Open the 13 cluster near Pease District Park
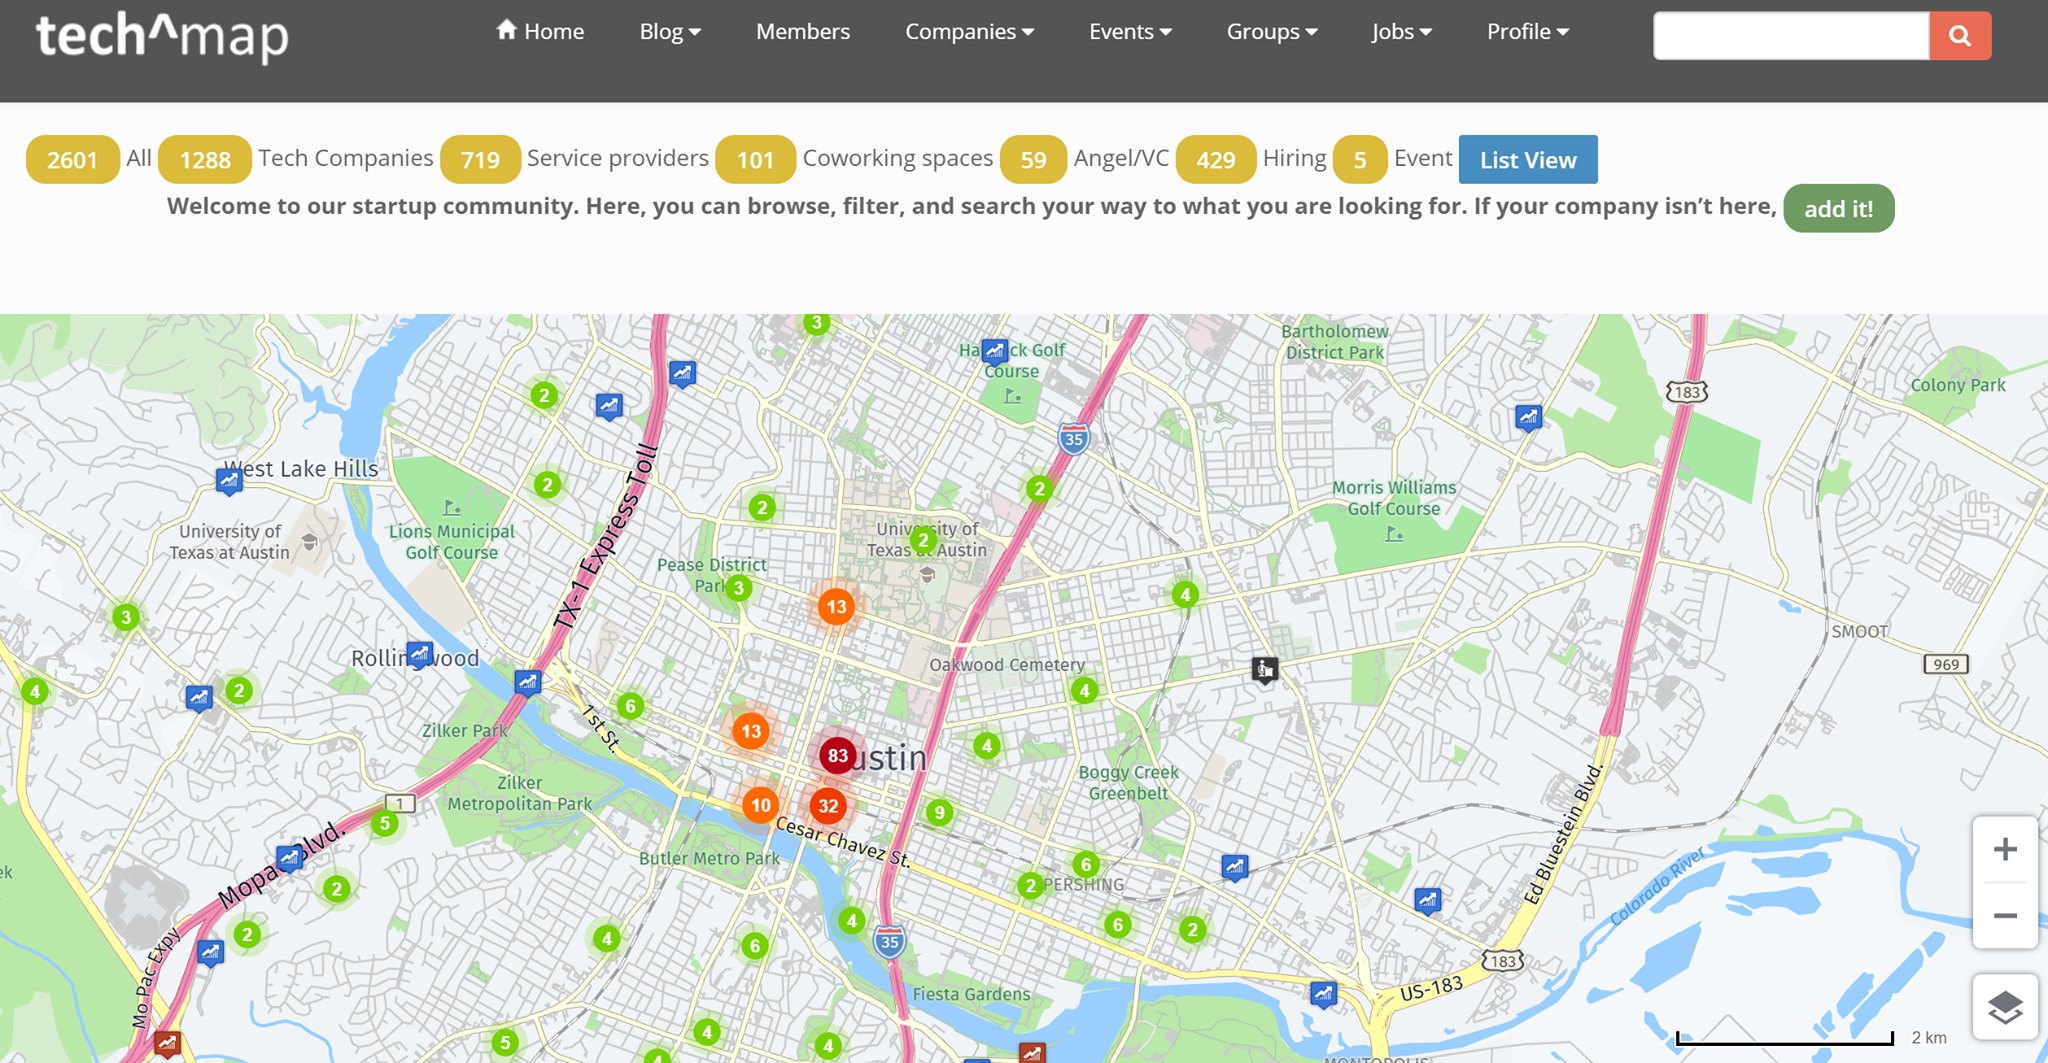This screenshot has width=2048, height=1063. 836,606
